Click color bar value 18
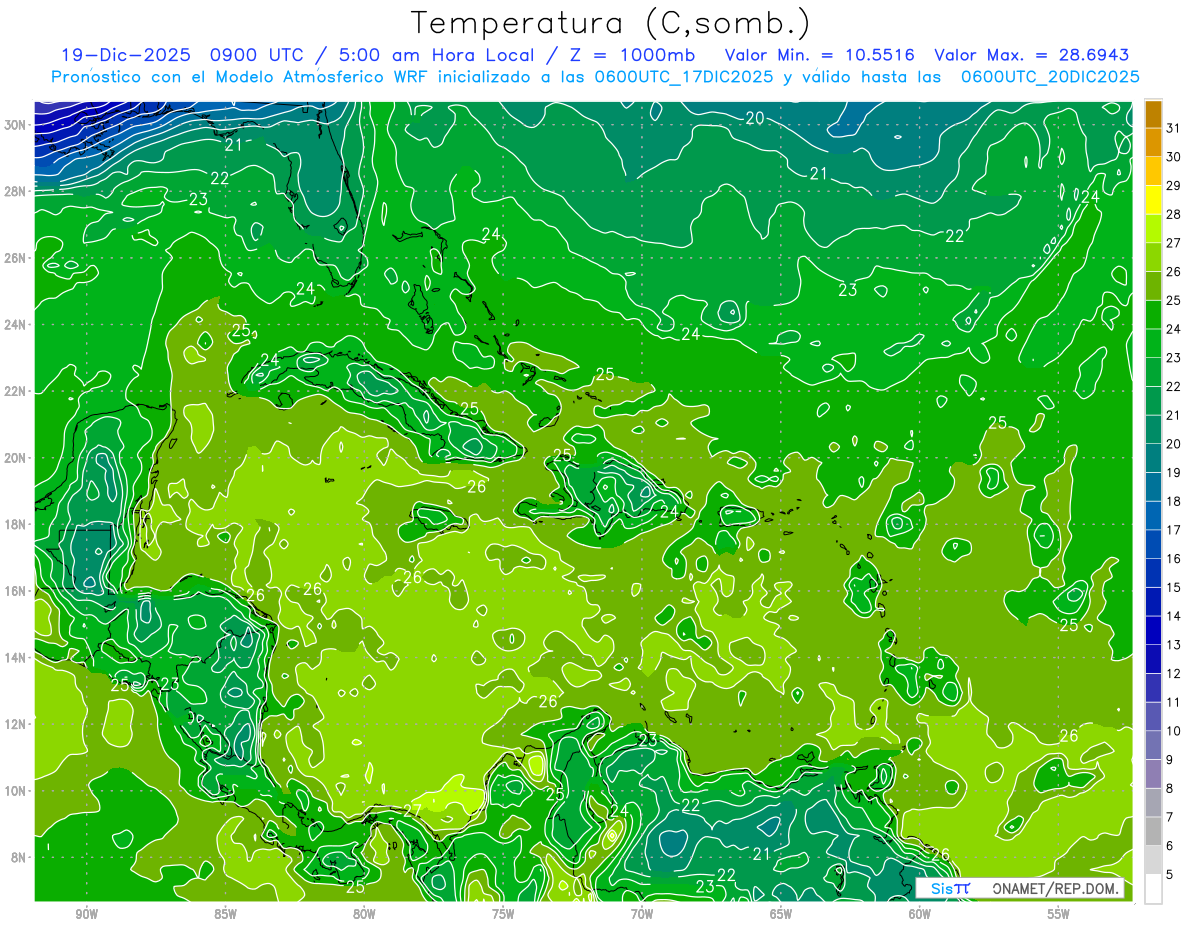The width and height of the screenshot is (1200, 927). click(x=1174, y=501)
